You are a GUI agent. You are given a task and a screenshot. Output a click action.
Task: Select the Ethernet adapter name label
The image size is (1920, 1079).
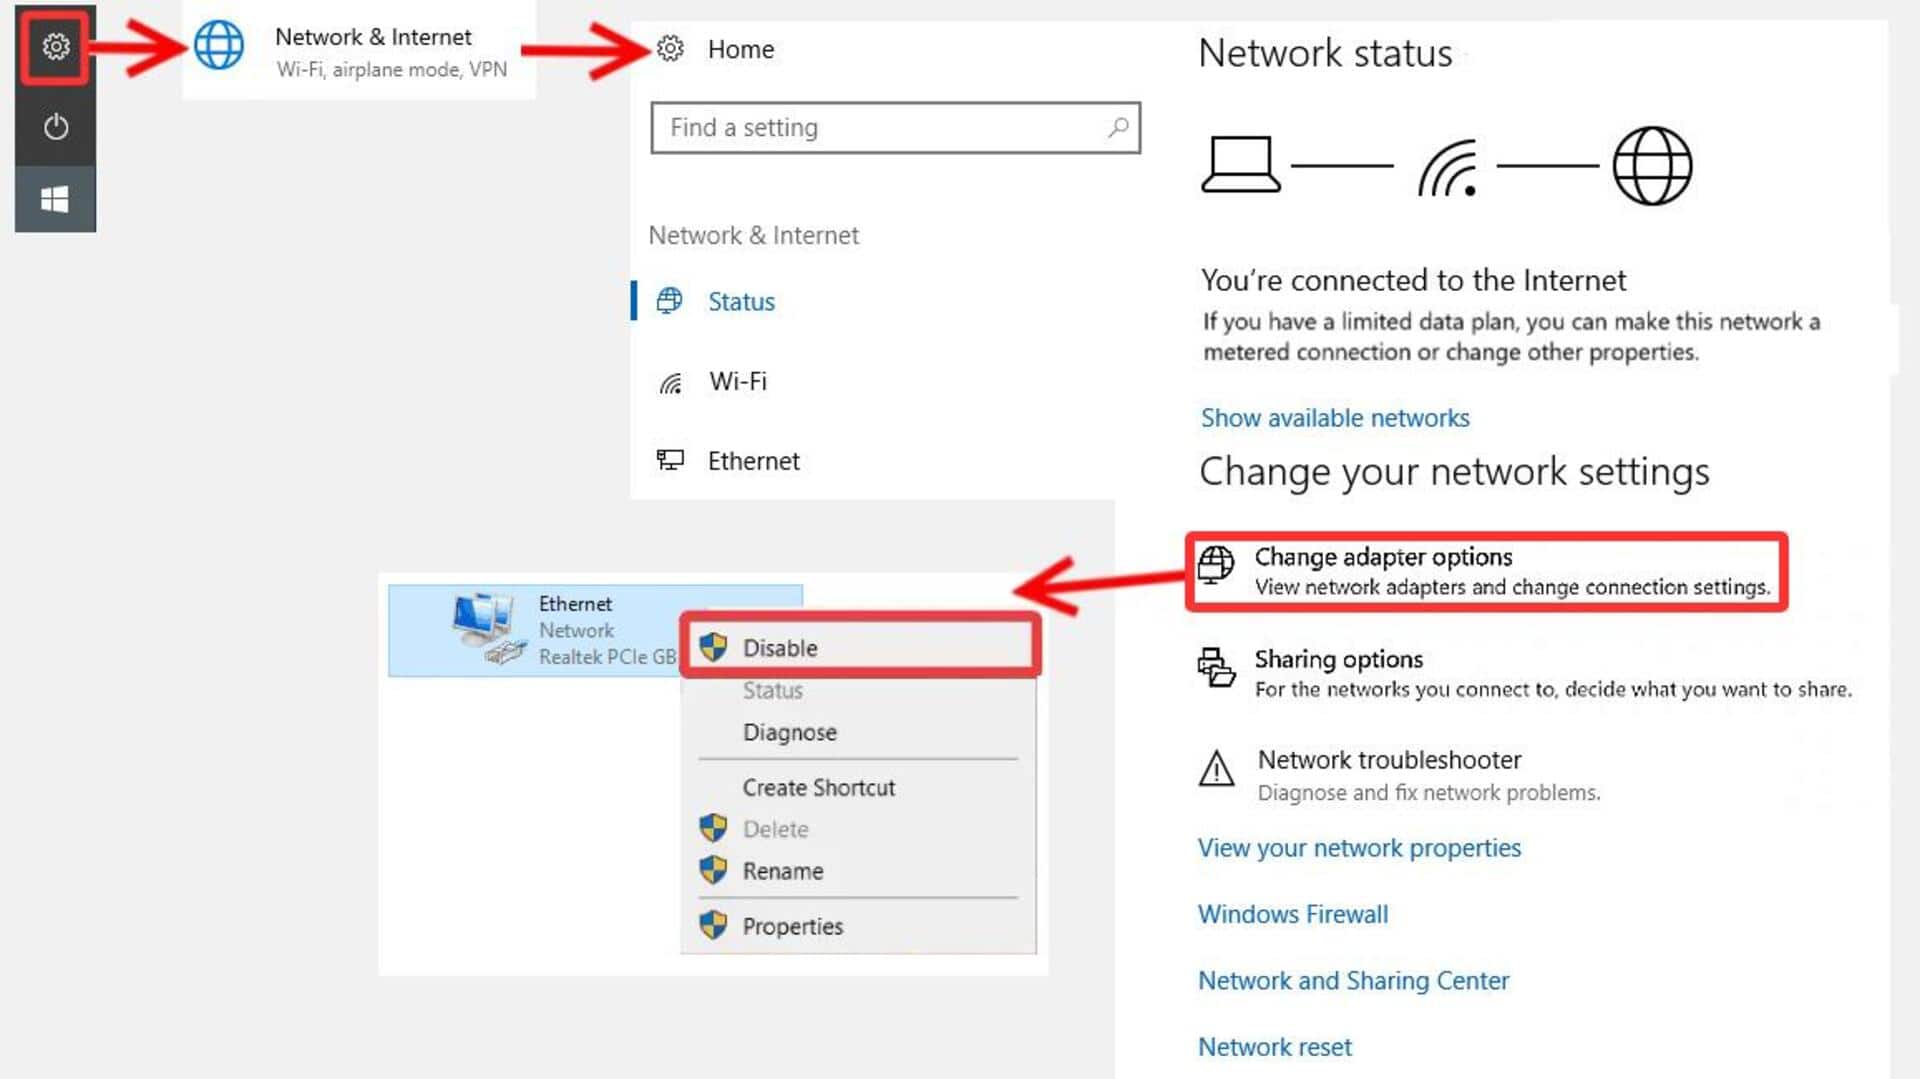click(575, 604)
